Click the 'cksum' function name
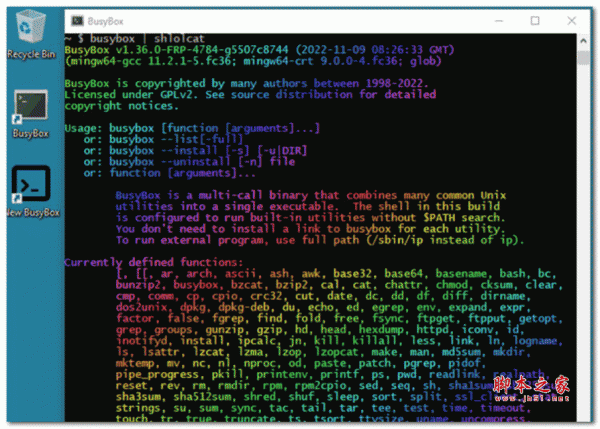 pyautogui.click(x=496, y=285)
